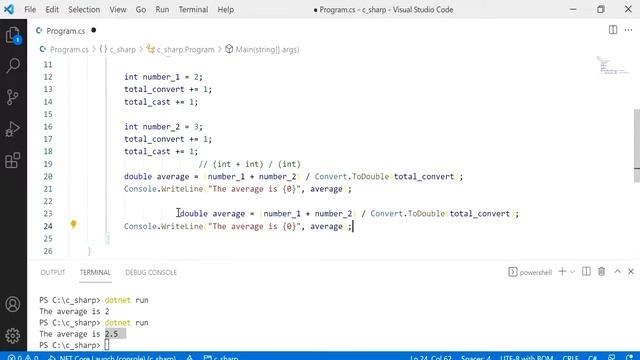
Task: Click C# language mode in status bar
Action: 593,358
